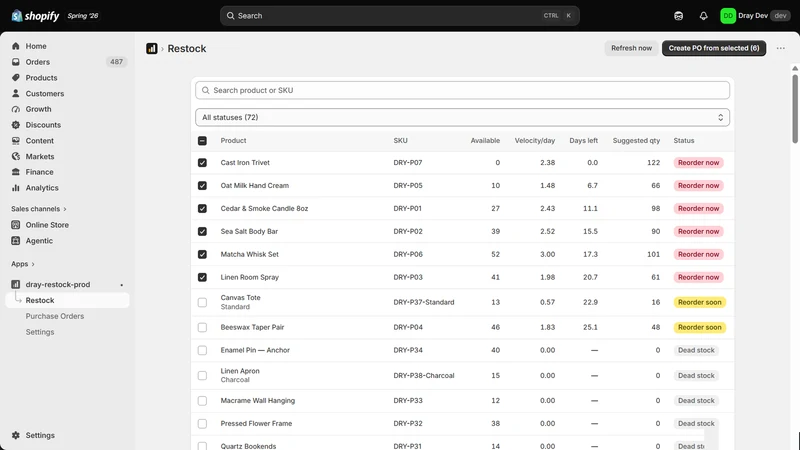Click Create PO from selected (6)
This screenshot has height=450, width=800.
(x=714, y=48)
